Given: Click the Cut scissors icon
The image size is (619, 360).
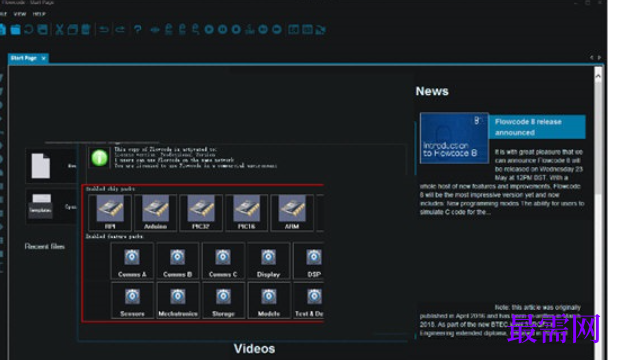Looking at the screenshot, I should 59,30.
